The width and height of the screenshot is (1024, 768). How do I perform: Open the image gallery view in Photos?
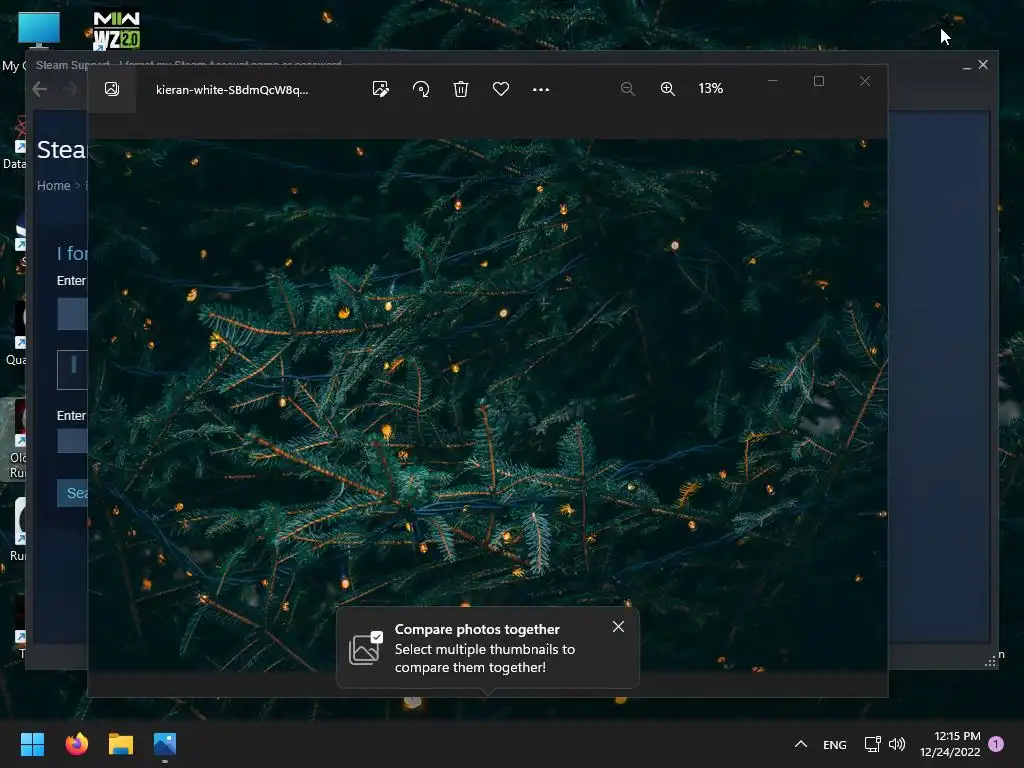112,89
